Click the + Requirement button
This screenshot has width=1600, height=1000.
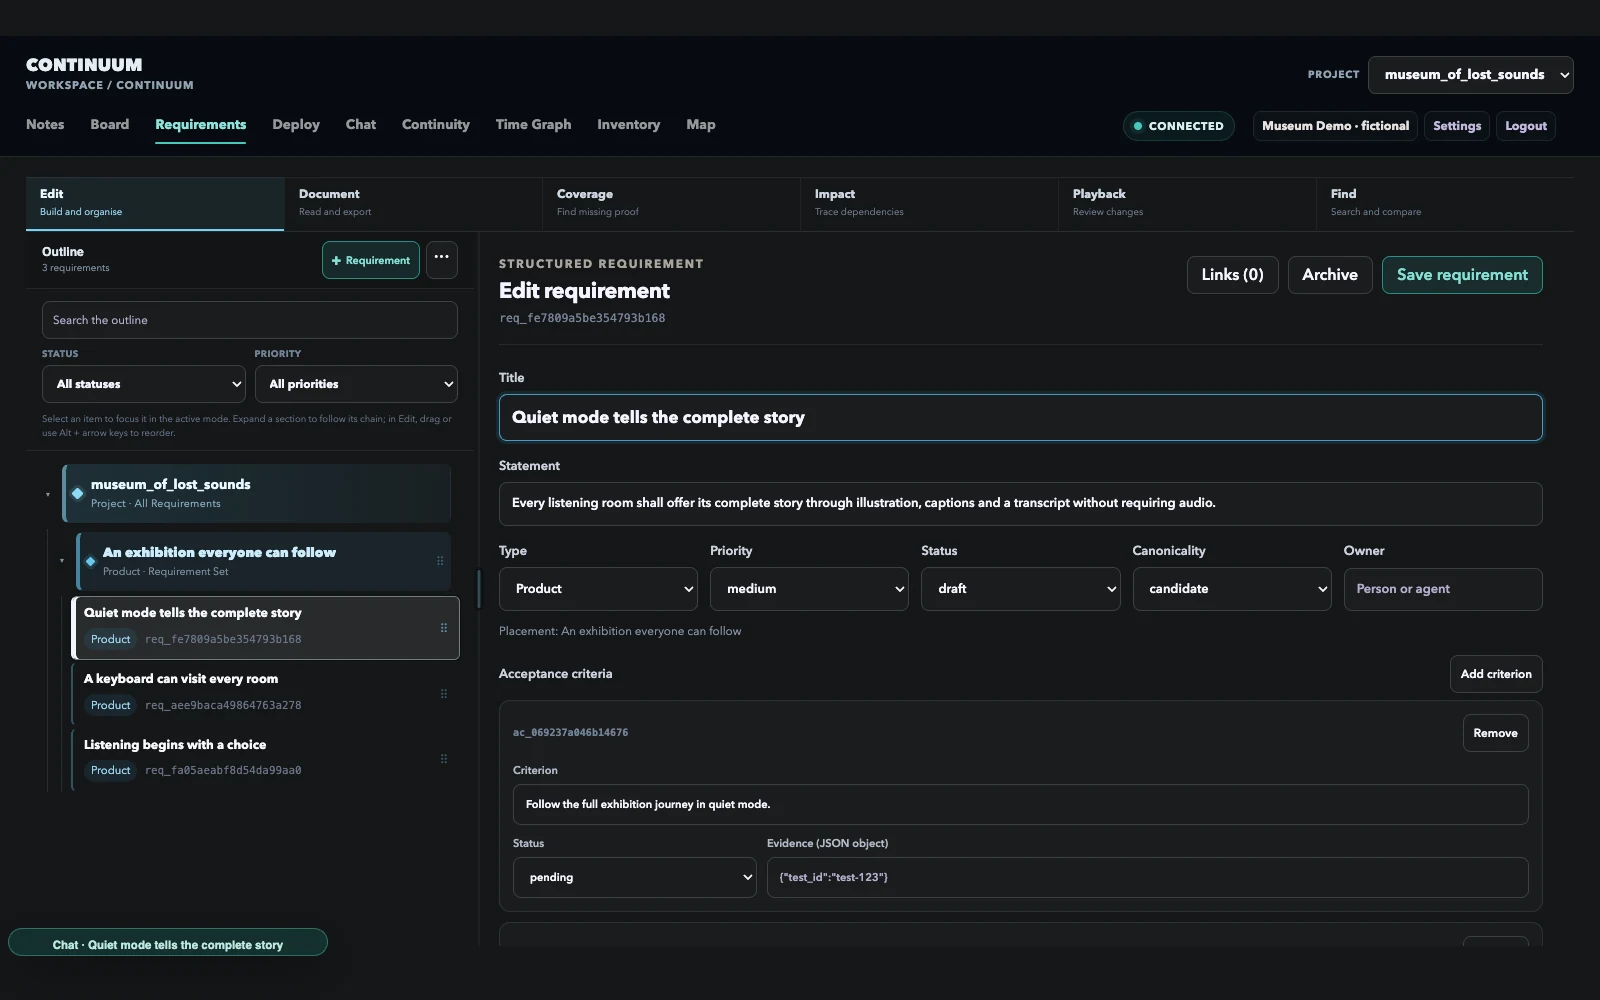[x=371, y=260]
